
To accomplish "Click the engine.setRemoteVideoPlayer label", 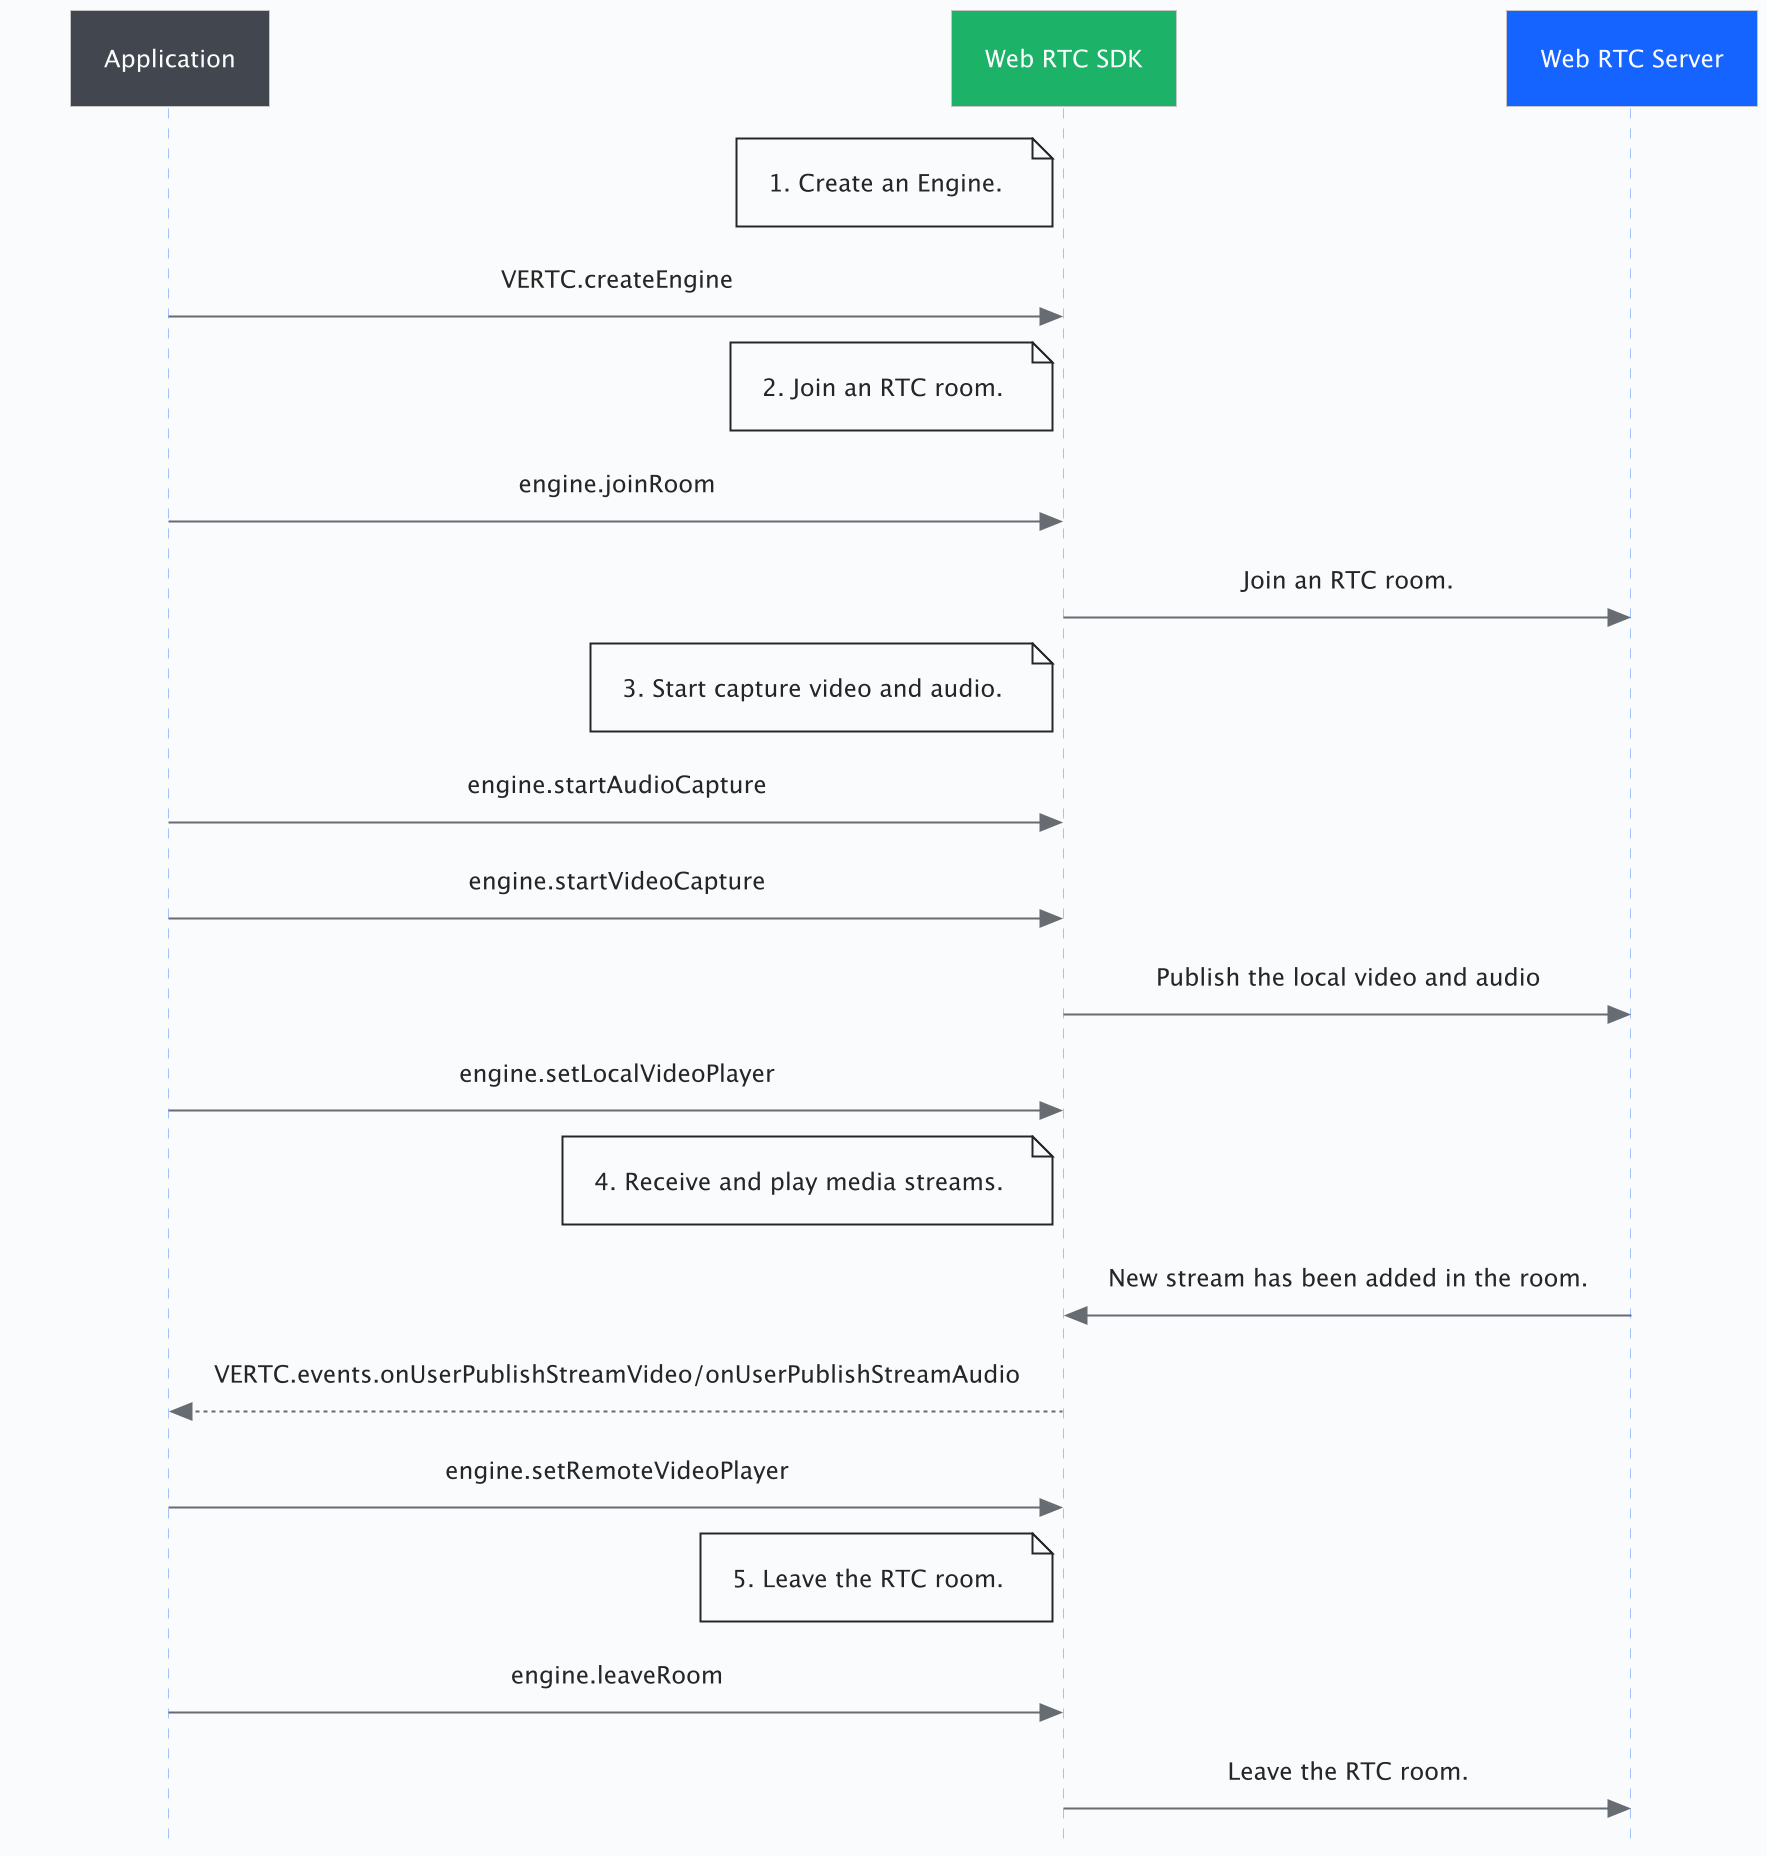I will click(x=616, y=1471).
